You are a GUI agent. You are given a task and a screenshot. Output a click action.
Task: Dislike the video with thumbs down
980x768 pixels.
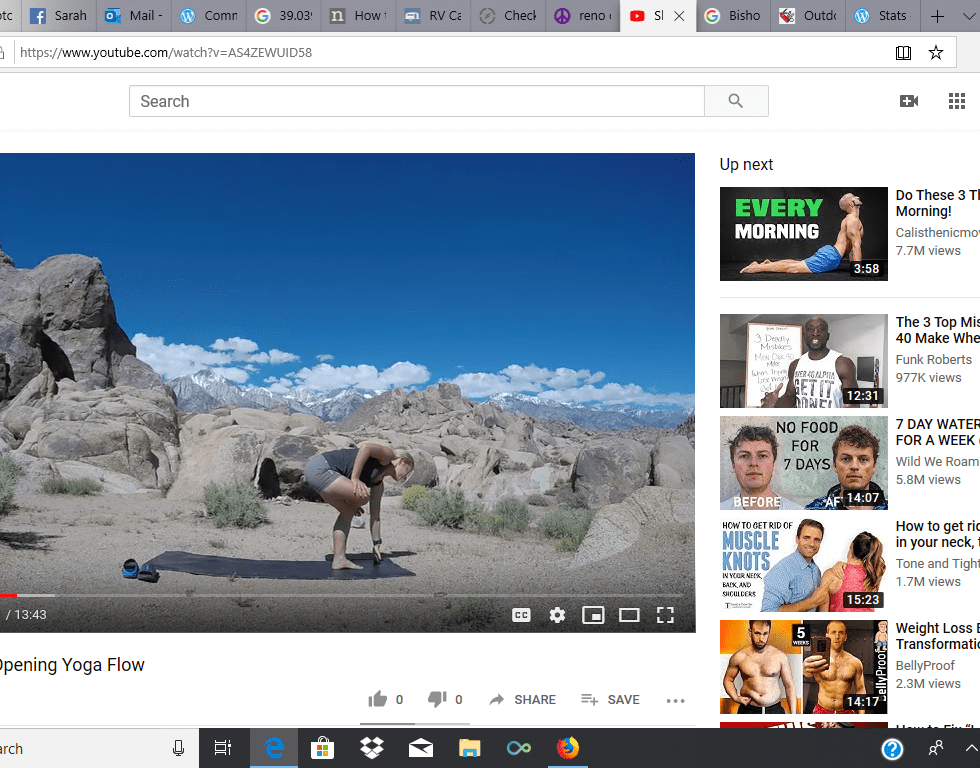437,700
